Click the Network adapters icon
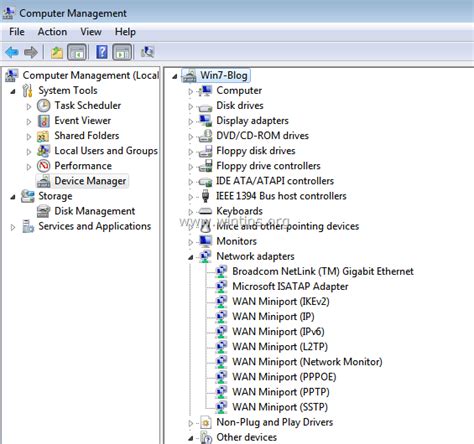Viewport: 474px width, 444px height. coord(205,256)
